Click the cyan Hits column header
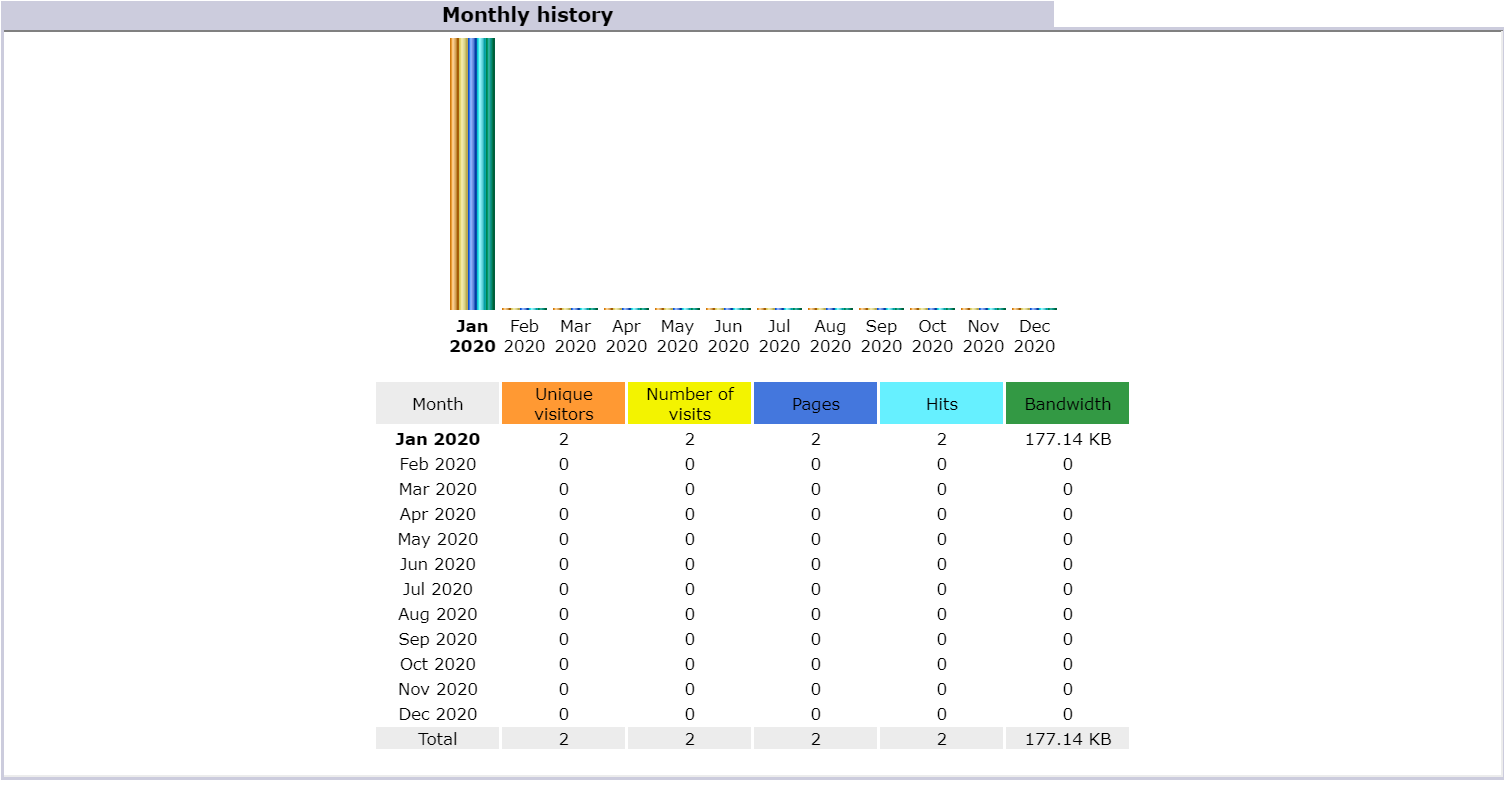 pyautogui.click(x=941, y=403)
